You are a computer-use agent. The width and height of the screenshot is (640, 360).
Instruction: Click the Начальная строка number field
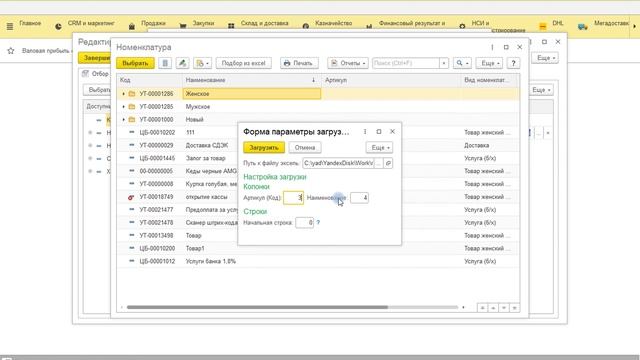click(304, 222)
